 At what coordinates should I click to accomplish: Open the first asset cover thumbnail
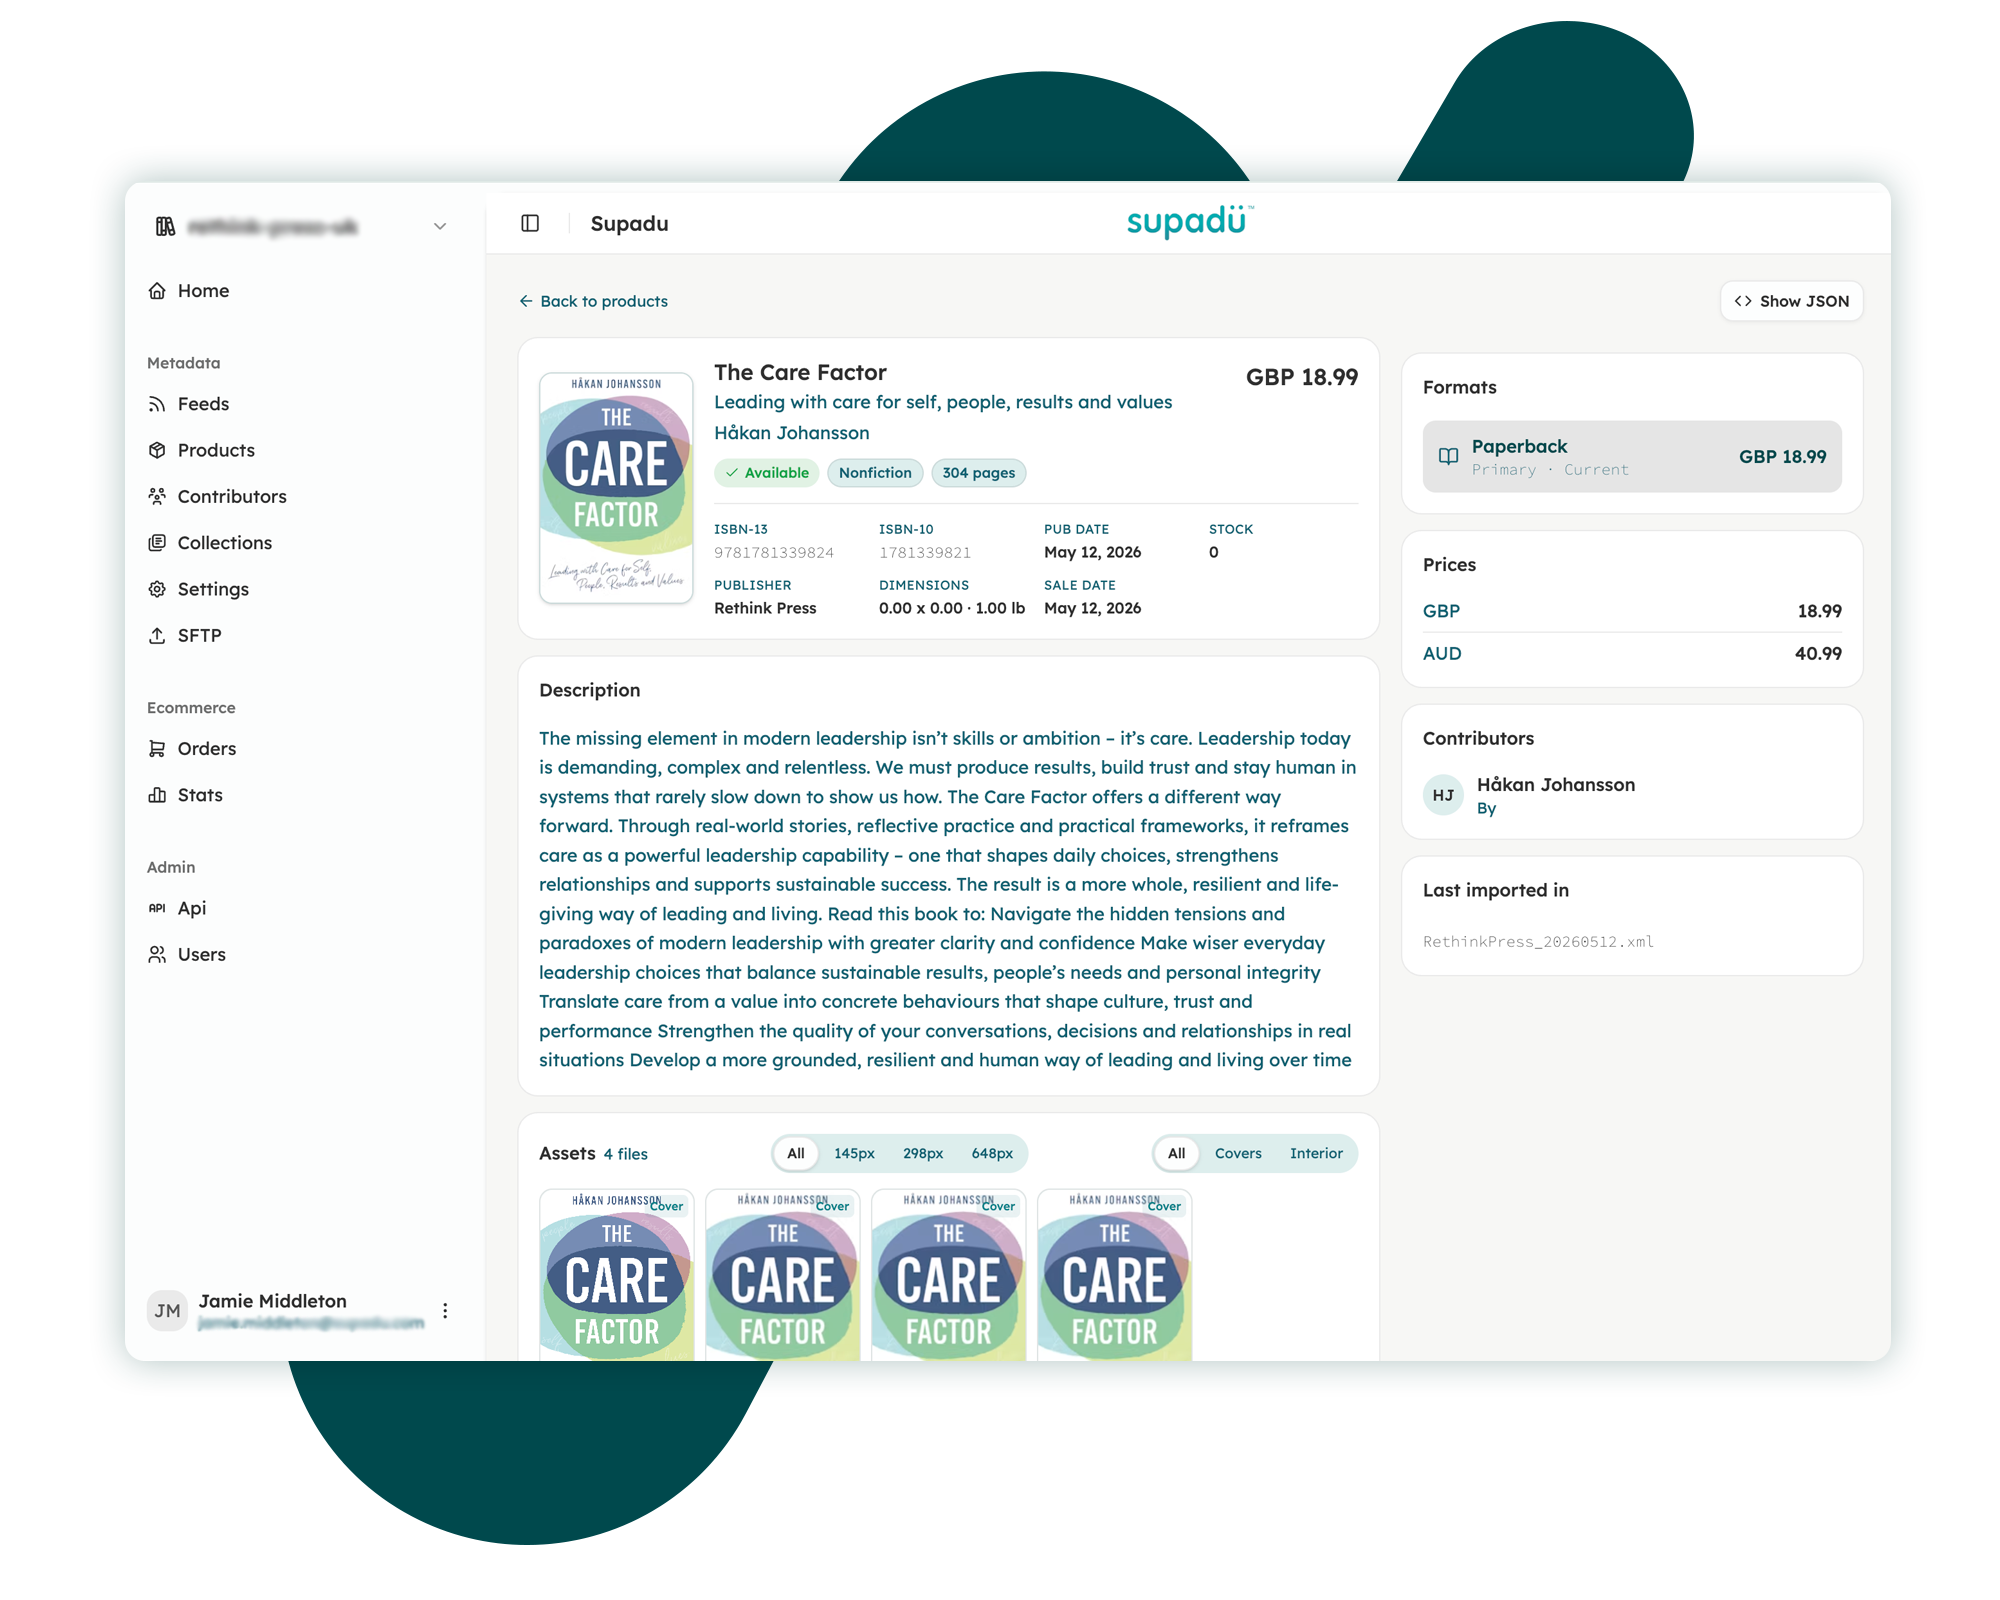616,1275
